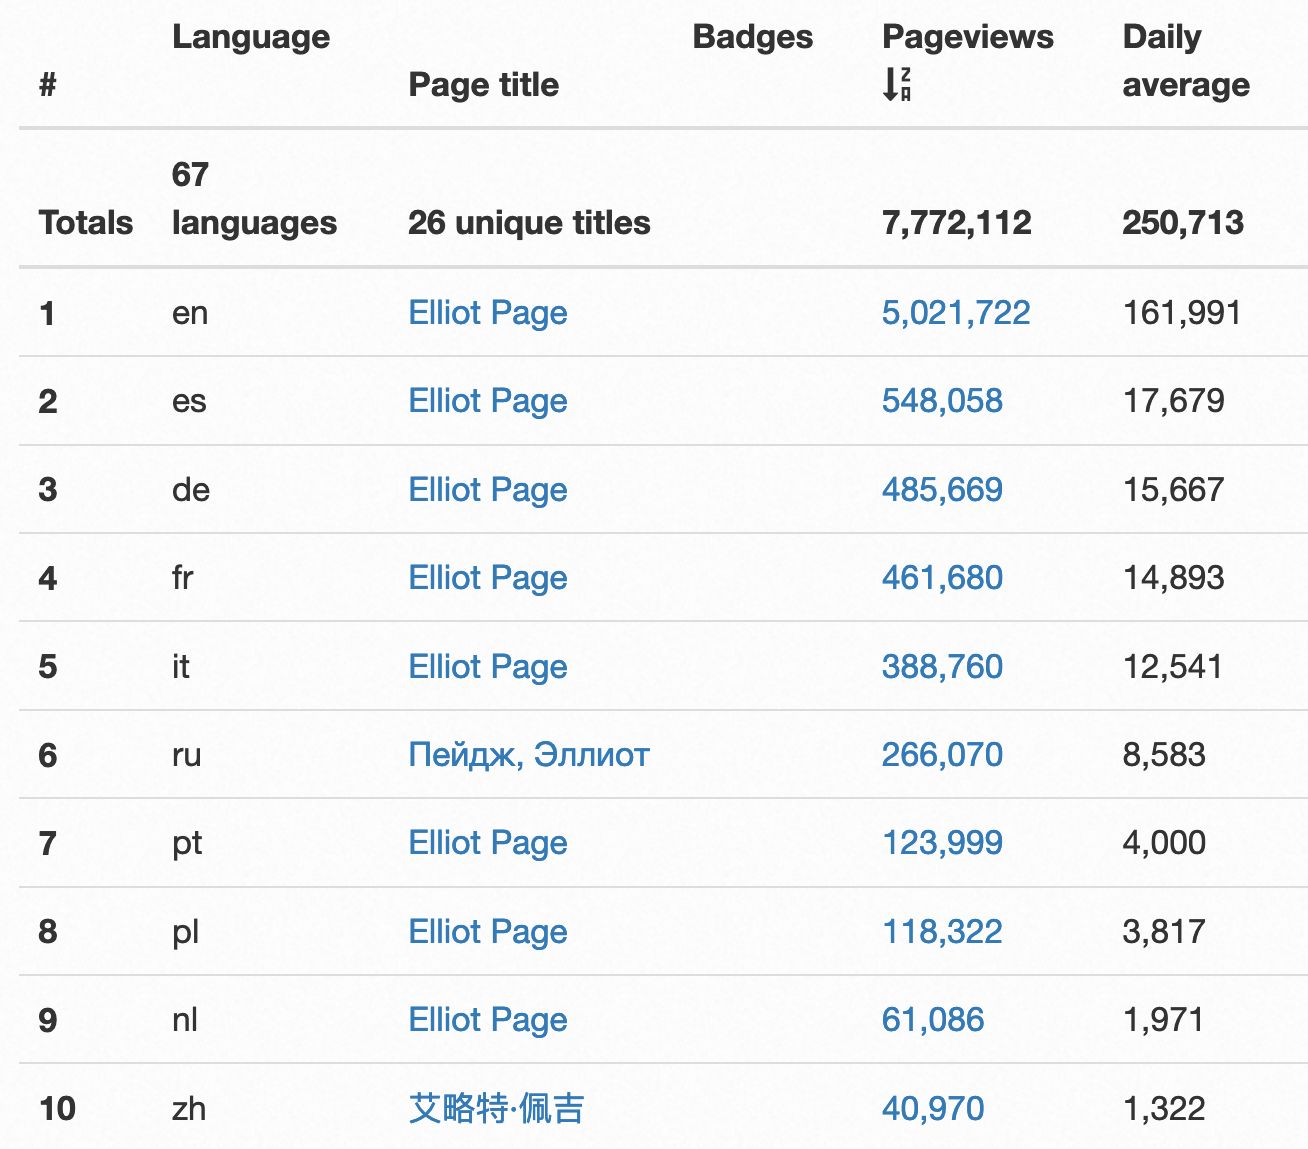Click the fr language code cell
1308x1149 pixels.
coord(182,578)
